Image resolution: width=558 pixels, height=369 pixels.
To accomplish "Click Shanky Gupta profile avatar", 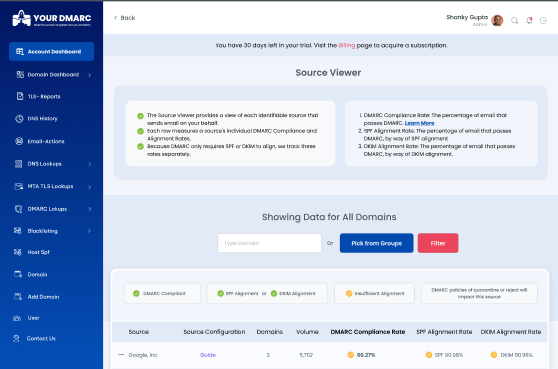I will (x=497, y=20).
